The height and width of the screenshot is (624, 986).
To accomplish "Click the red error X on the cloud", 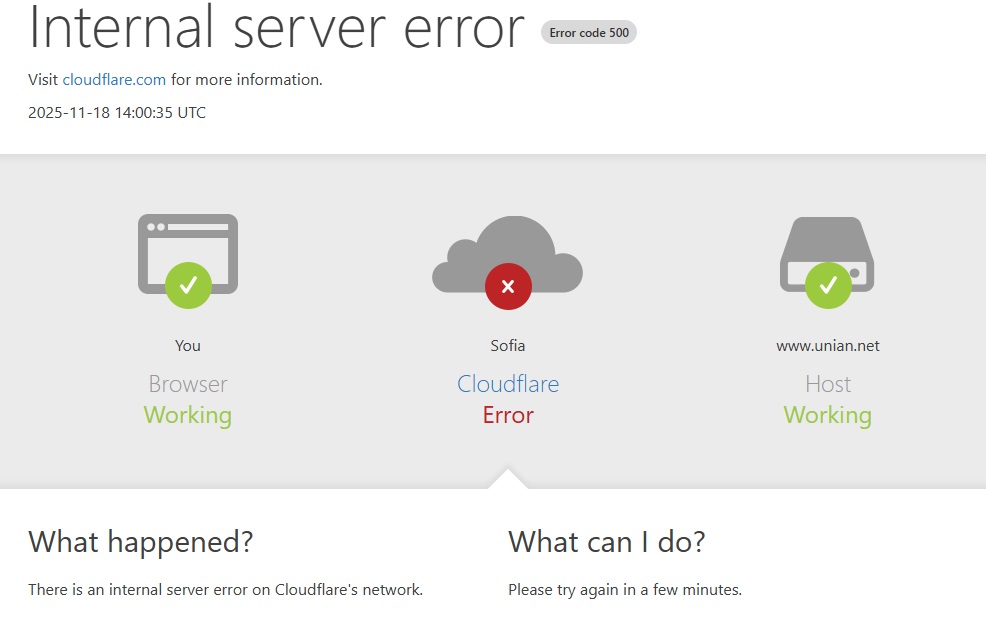I will [x=508, y=286].
